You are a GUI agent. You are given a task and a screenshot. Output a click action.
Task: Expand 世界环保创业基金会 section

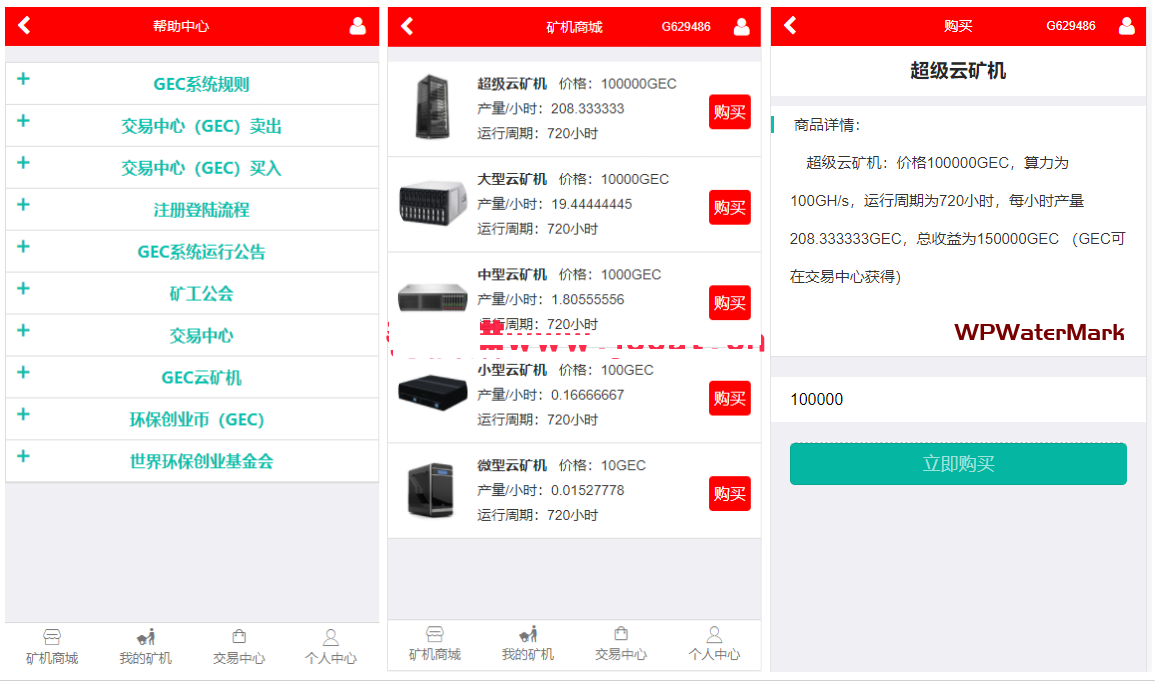(200, 462)
